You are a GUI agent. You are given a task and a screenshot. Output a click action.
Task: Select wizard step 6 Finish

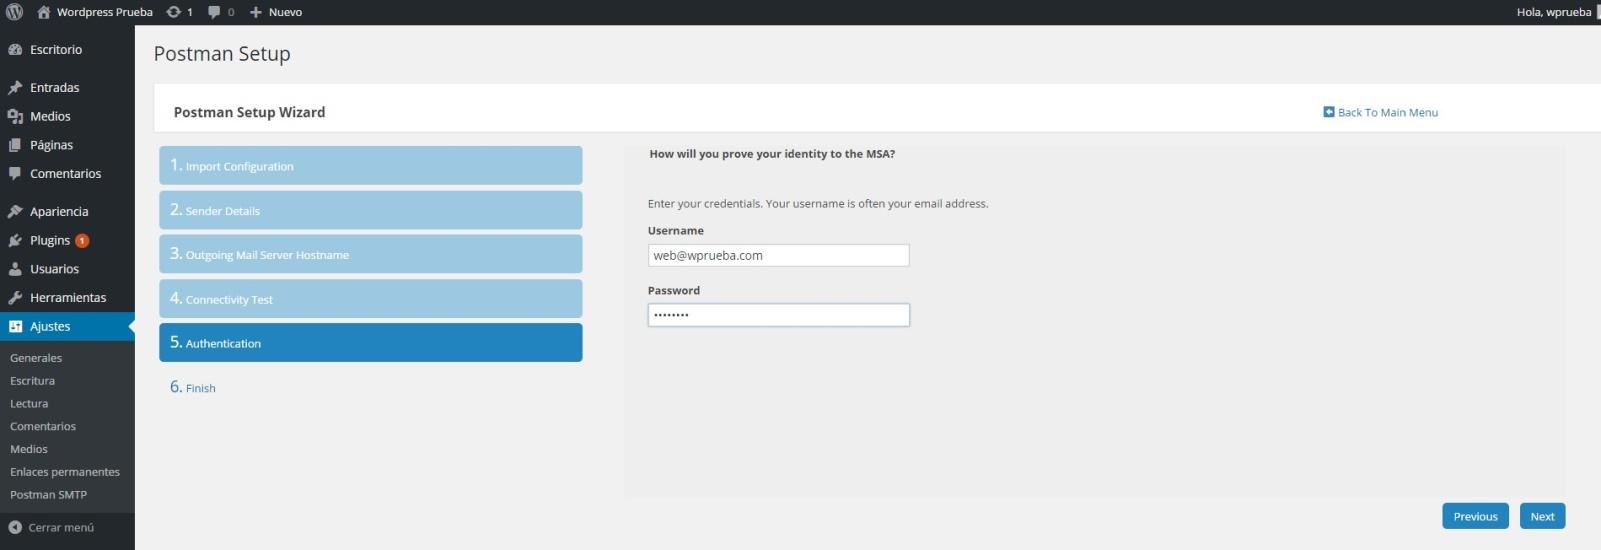(x=193, y=387)
